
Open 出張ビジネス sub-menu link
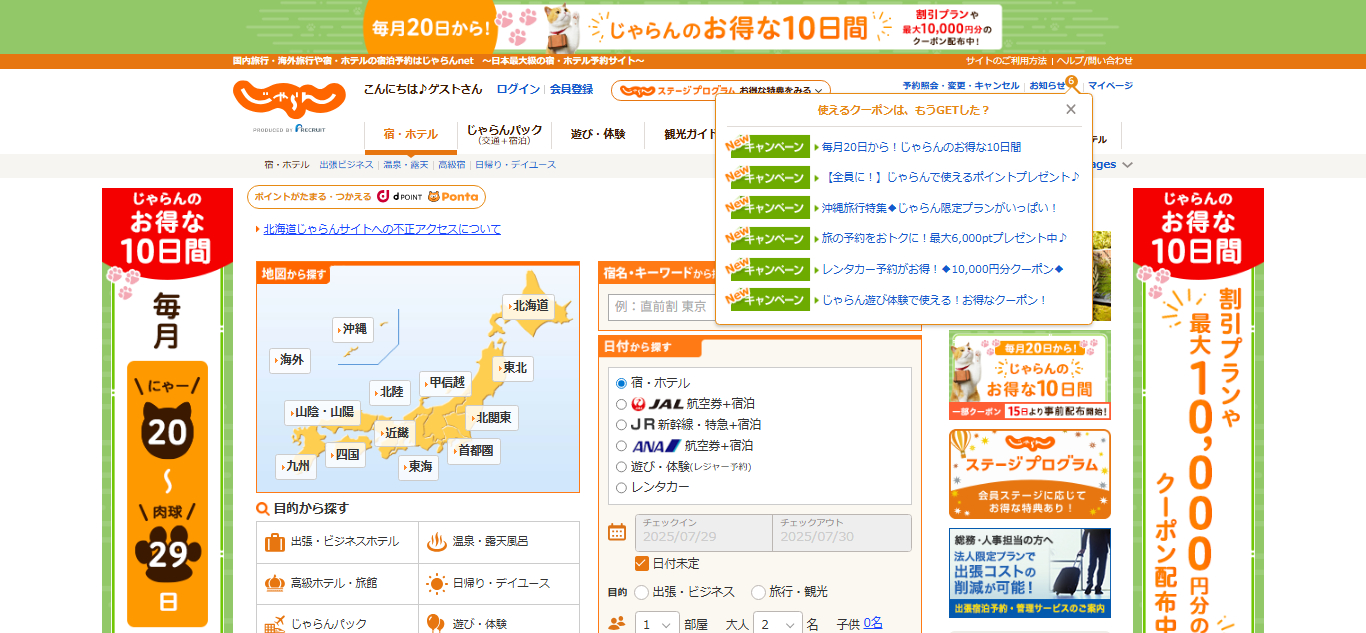point(346,165)
